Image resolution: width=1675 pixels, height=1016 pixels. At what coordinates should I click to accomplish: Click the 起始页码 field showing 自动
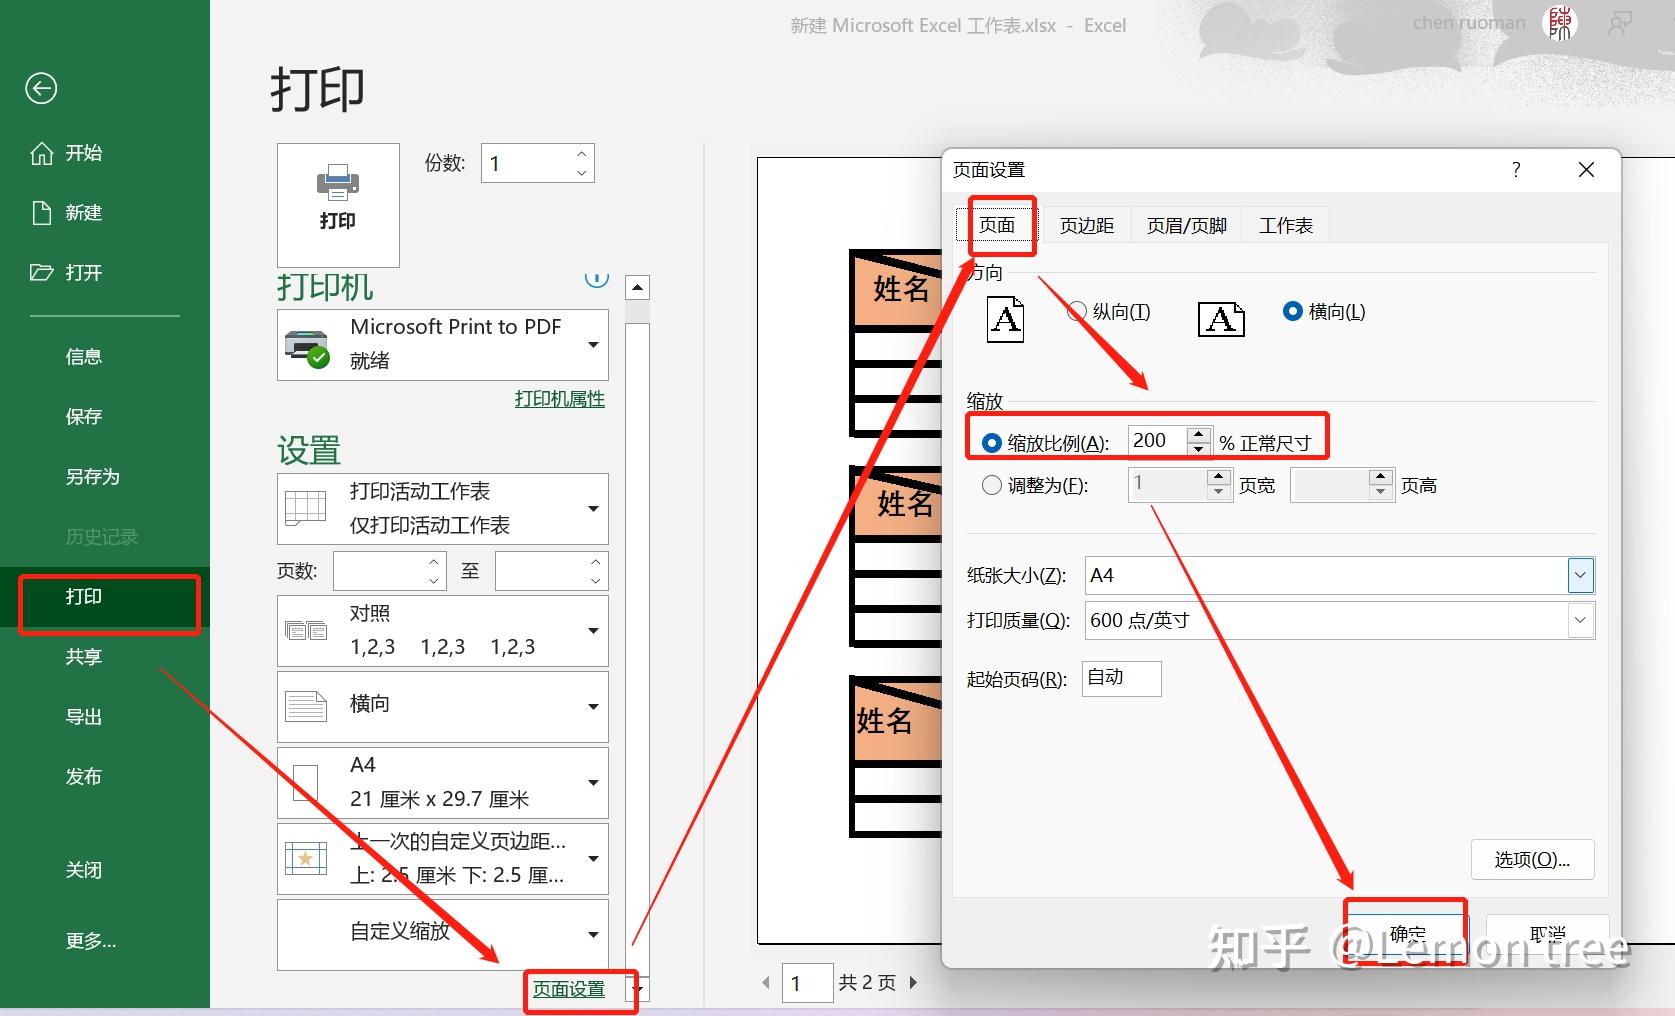pos(1122,678)
